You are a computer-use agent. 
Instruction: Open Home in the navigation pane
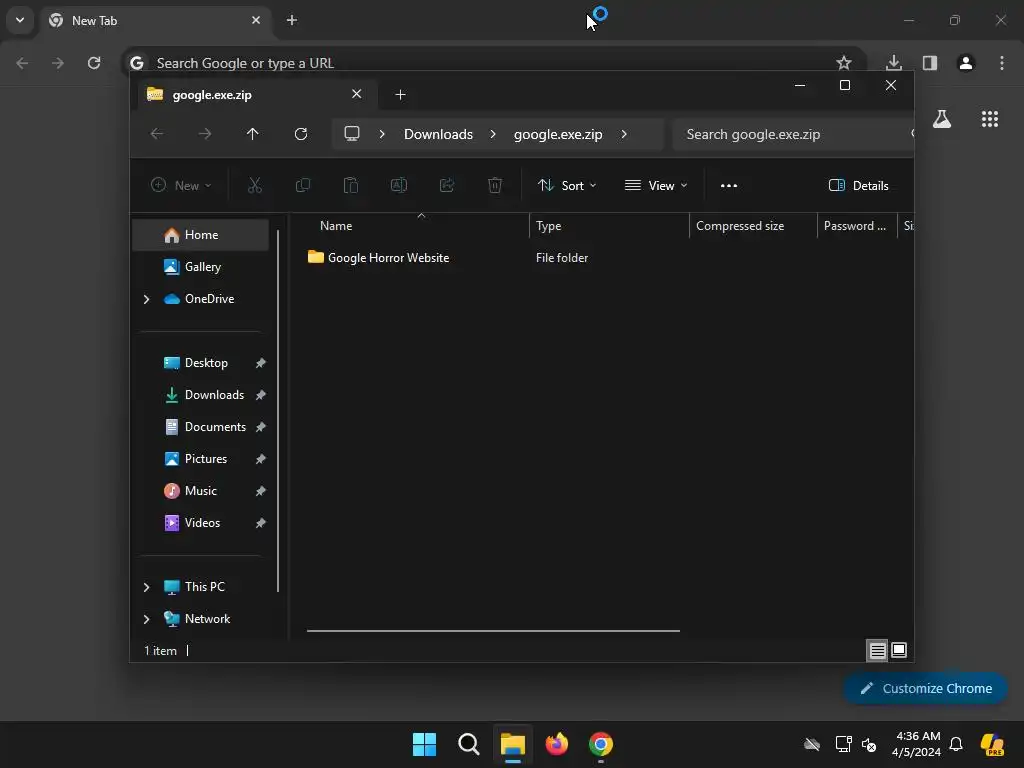[x=201, y=235]
